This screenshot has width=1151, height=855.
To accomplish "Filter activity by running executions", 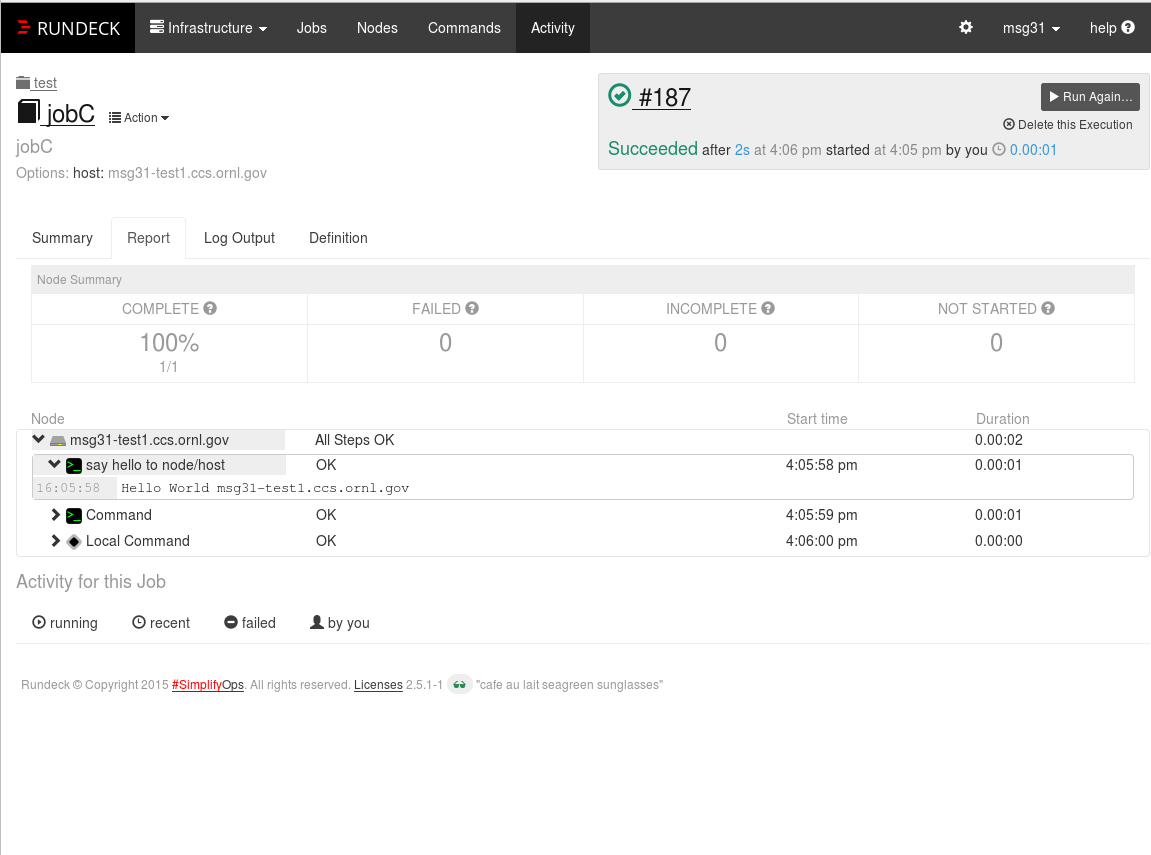I will (x=65, y=623).
